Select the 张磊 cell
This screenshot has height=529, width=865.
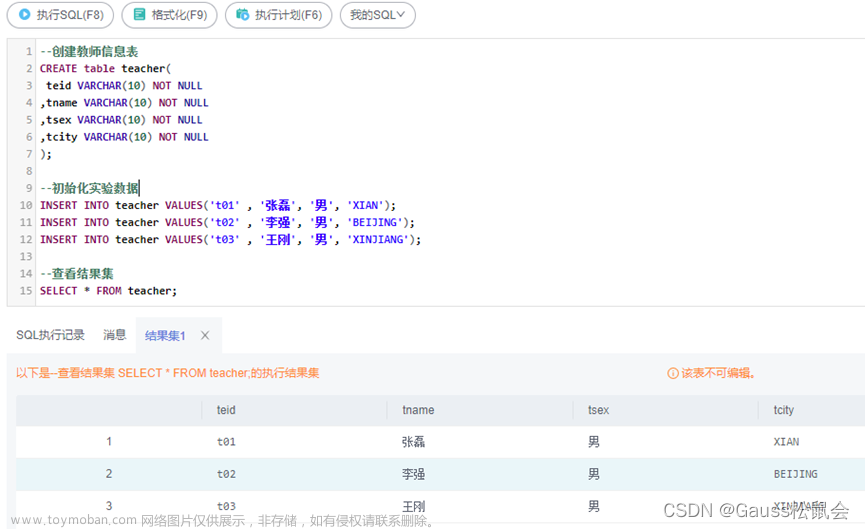coord(413,442)
